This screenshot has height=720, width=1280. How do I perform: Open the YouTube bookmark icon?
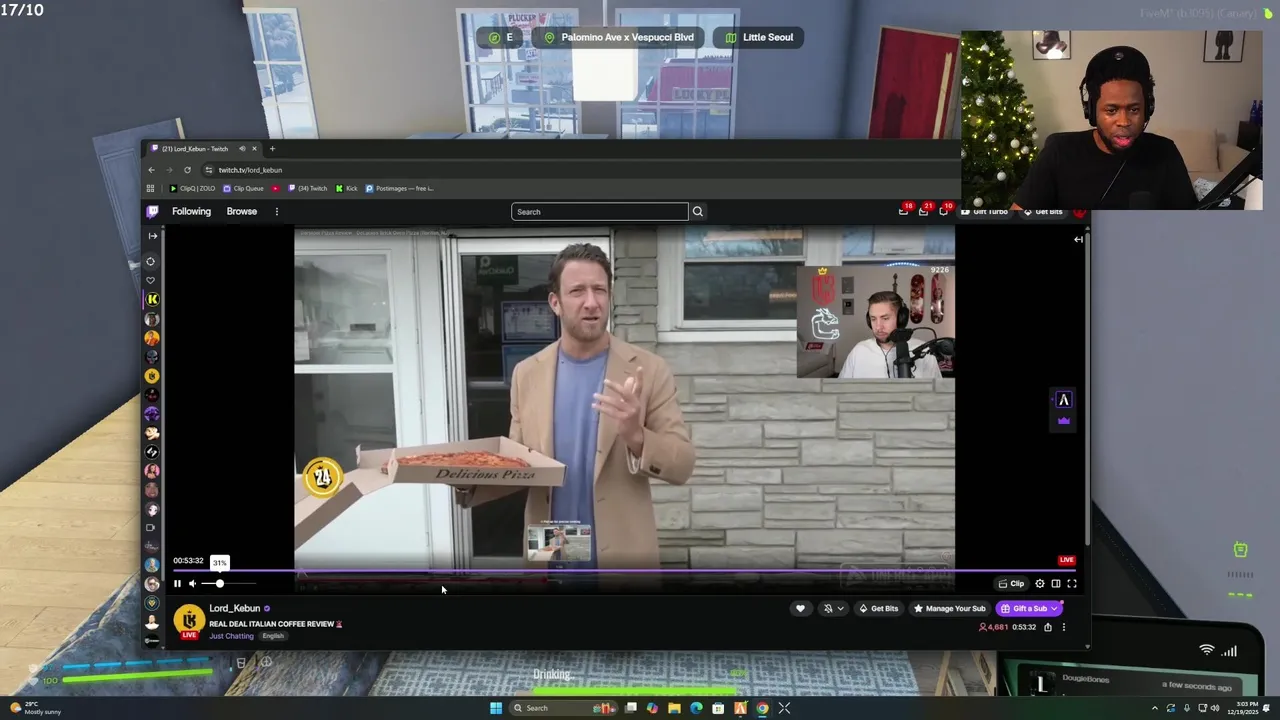pos(276,188)
